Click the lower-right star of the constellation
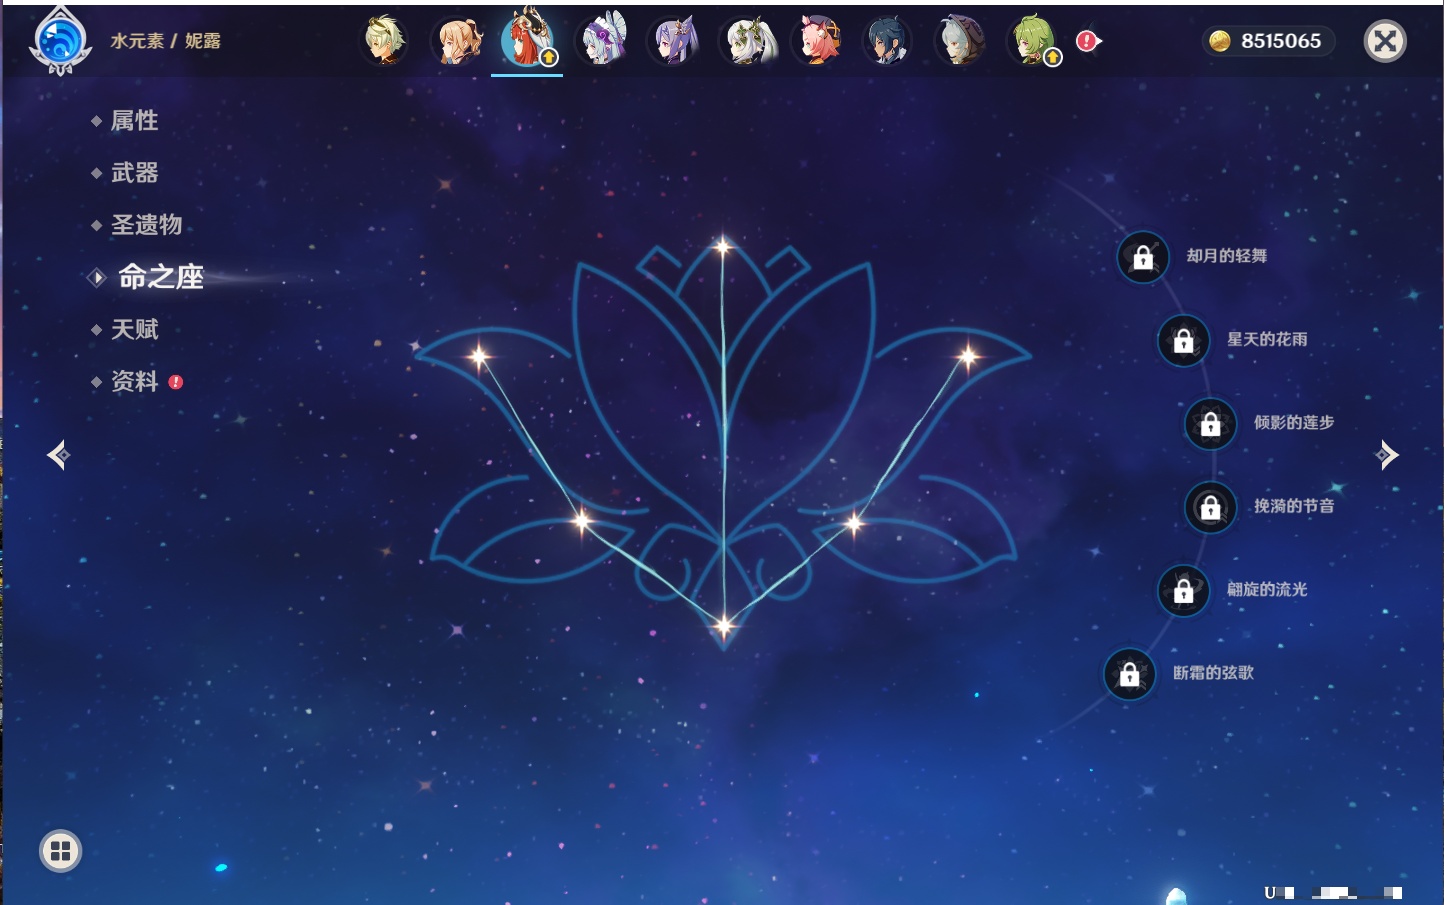 (x=855, y=522)
